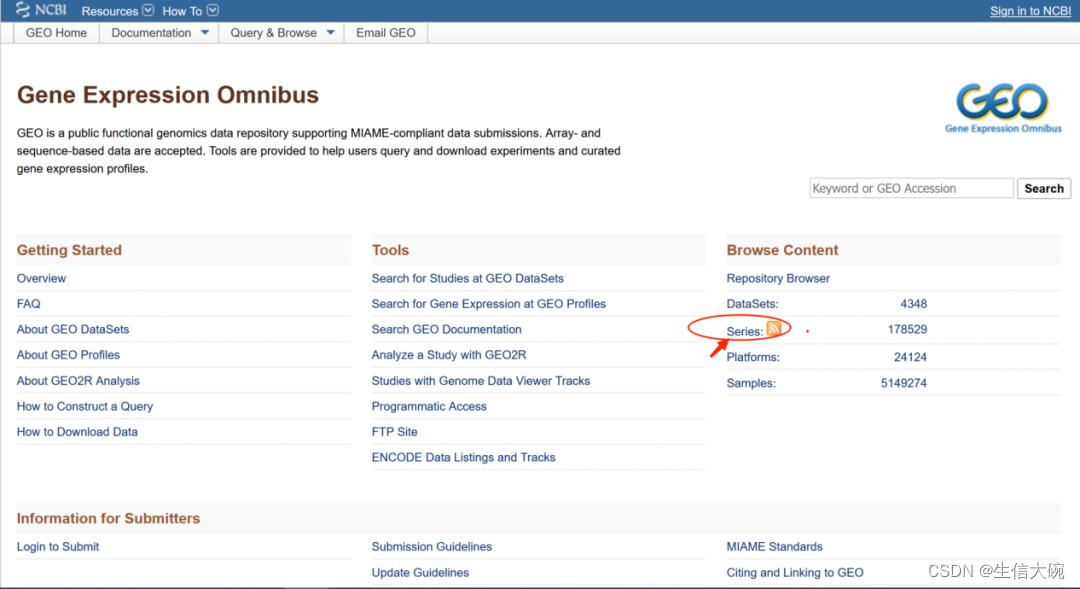Click the Series: browse link
The width and height of the screenshot is (1080, 589).
[x=745, y=331]
